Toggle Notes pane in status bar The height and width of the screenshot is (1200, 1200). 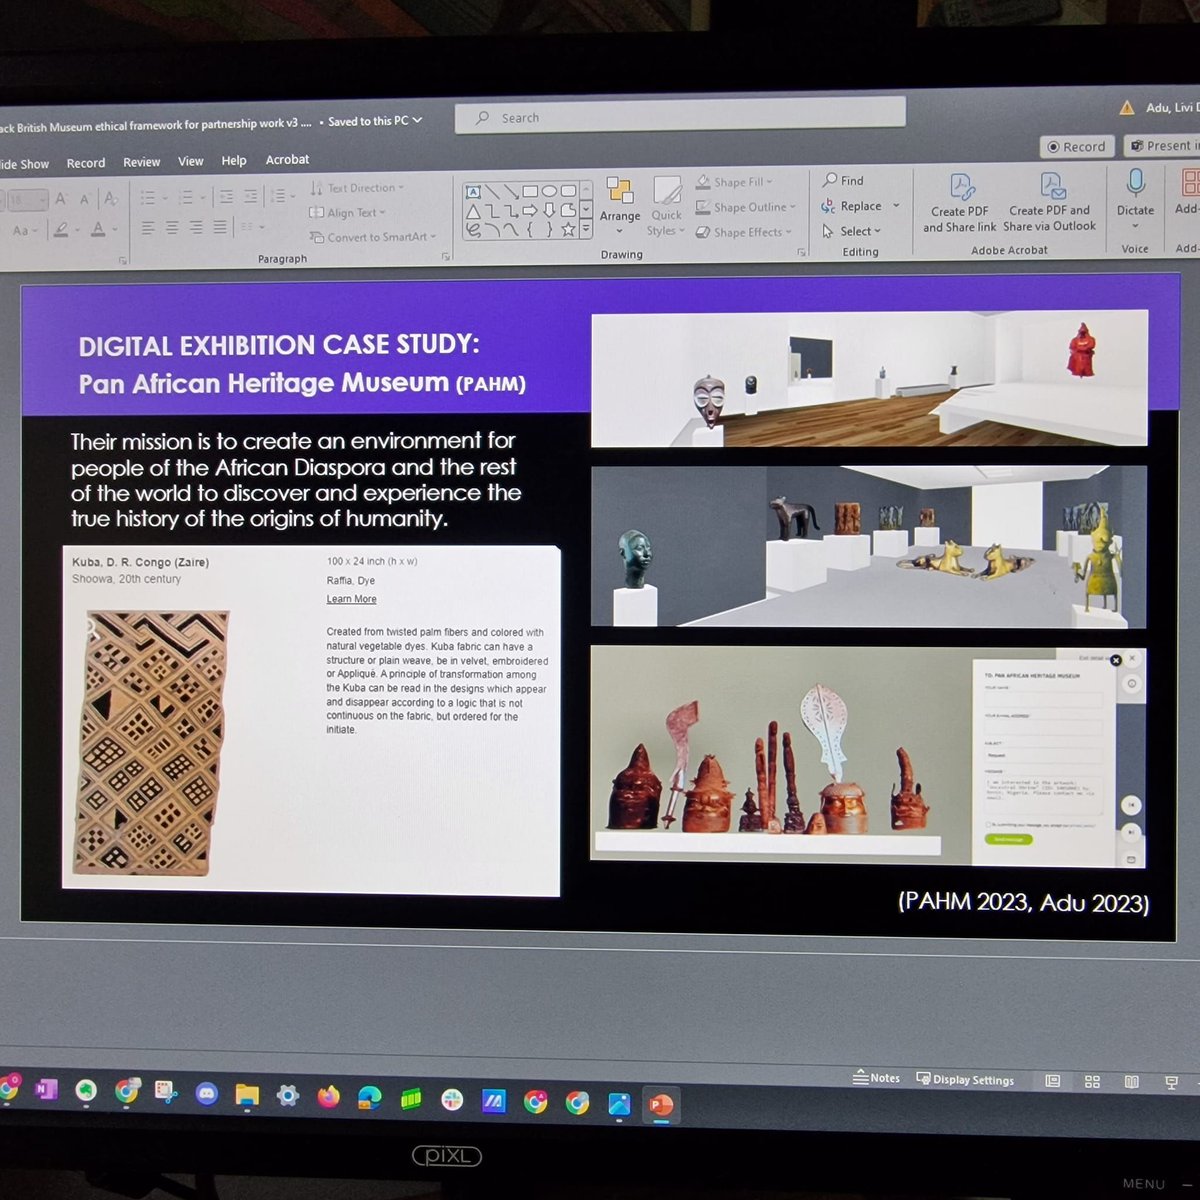(x=876, y=1078)
